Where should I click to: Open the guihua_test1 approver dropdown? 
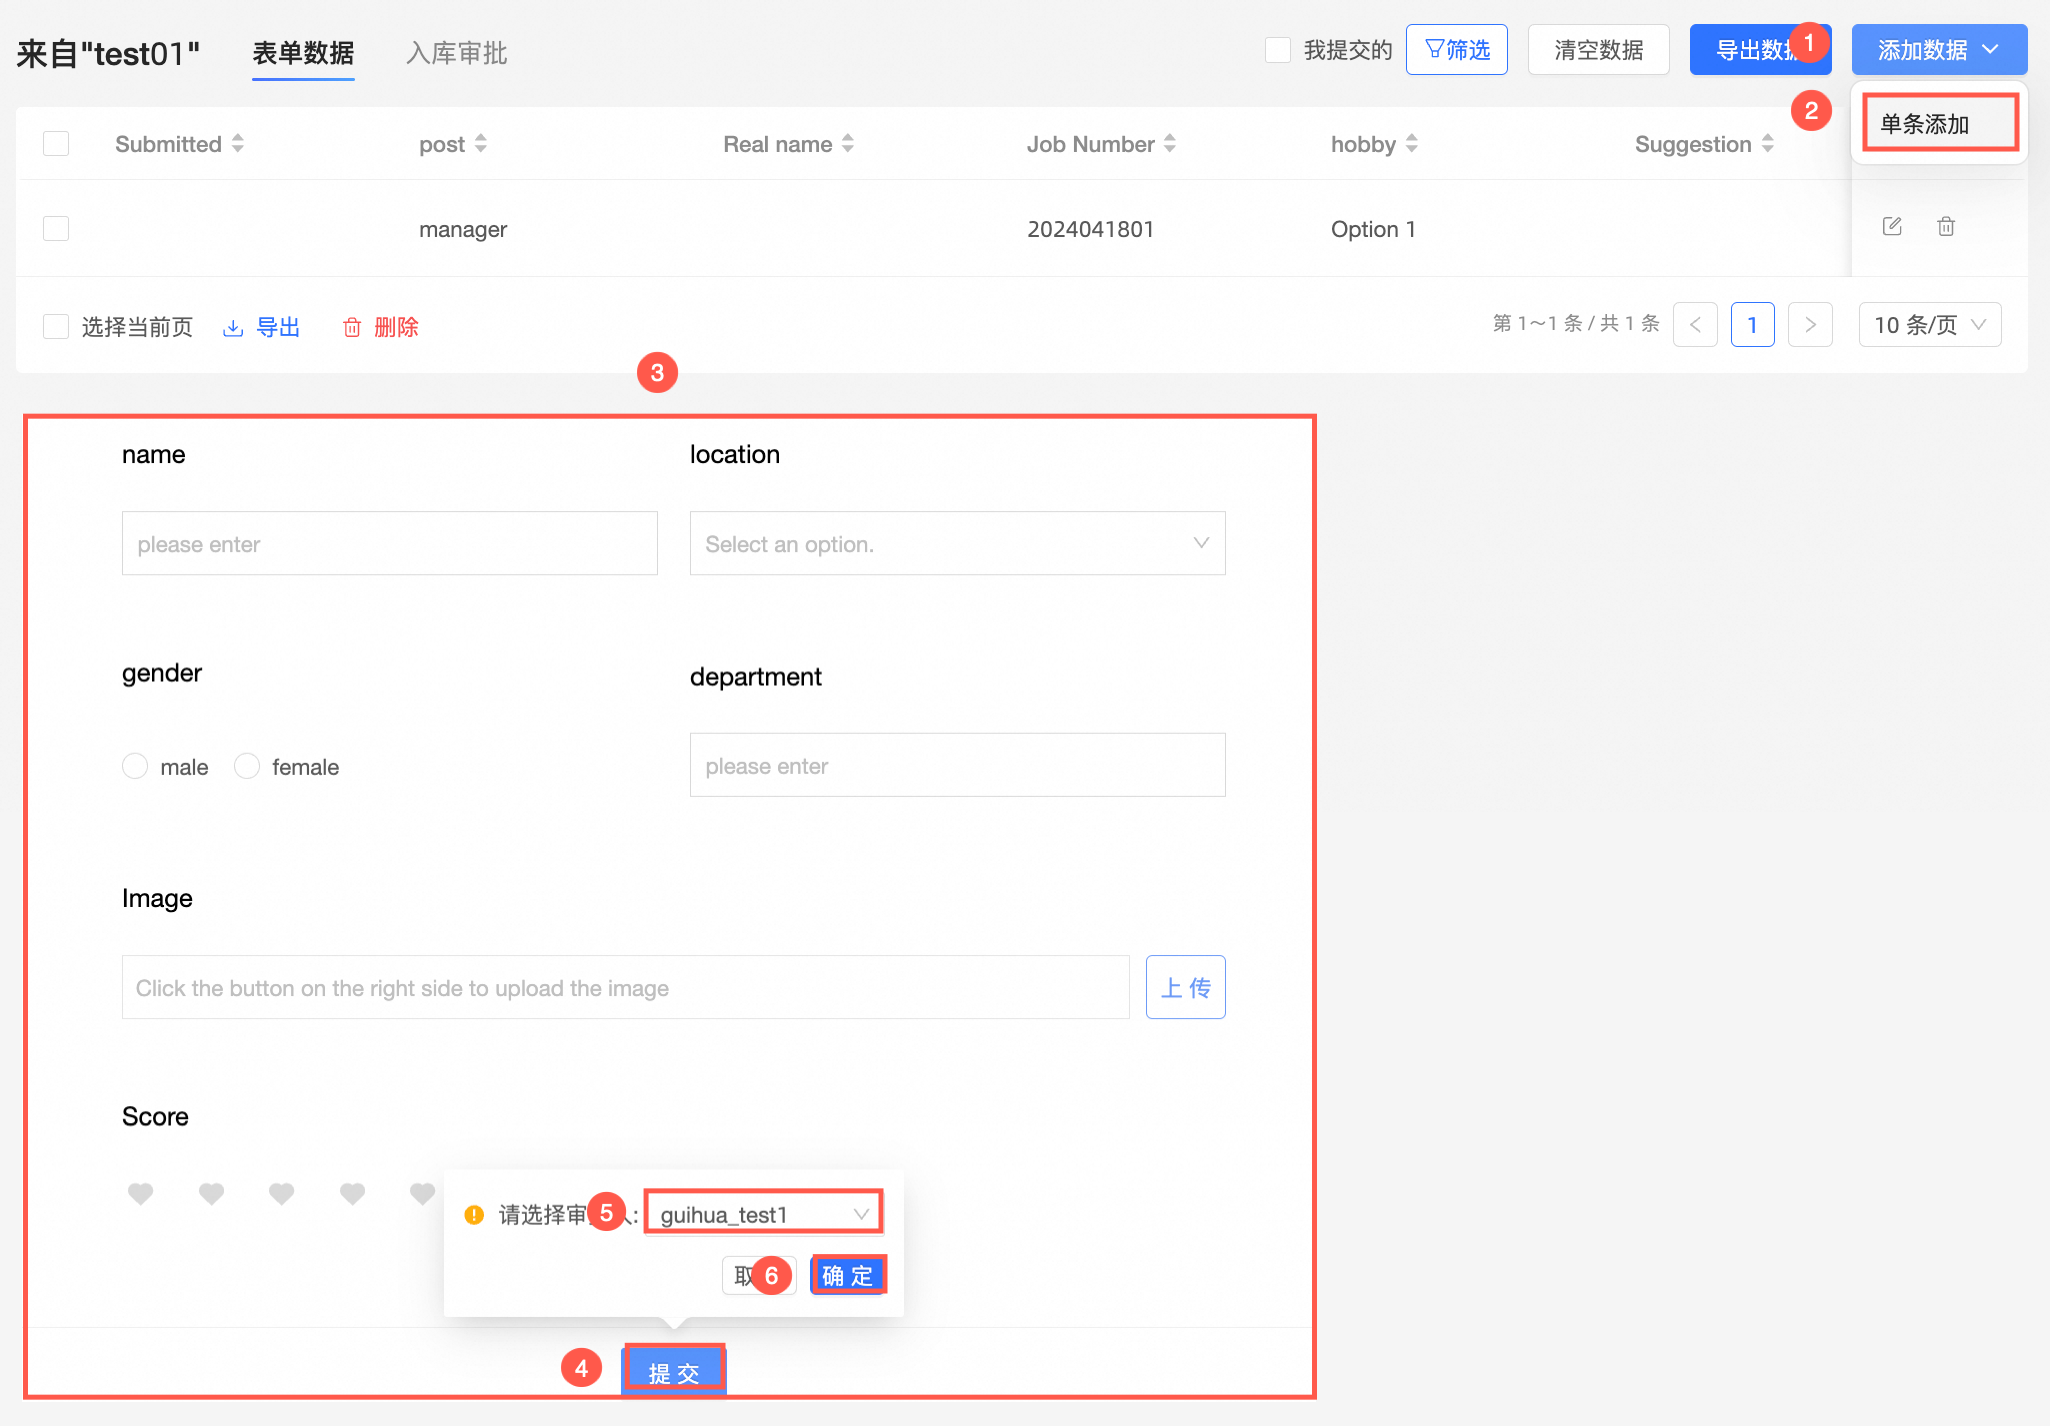point(762,1214)
